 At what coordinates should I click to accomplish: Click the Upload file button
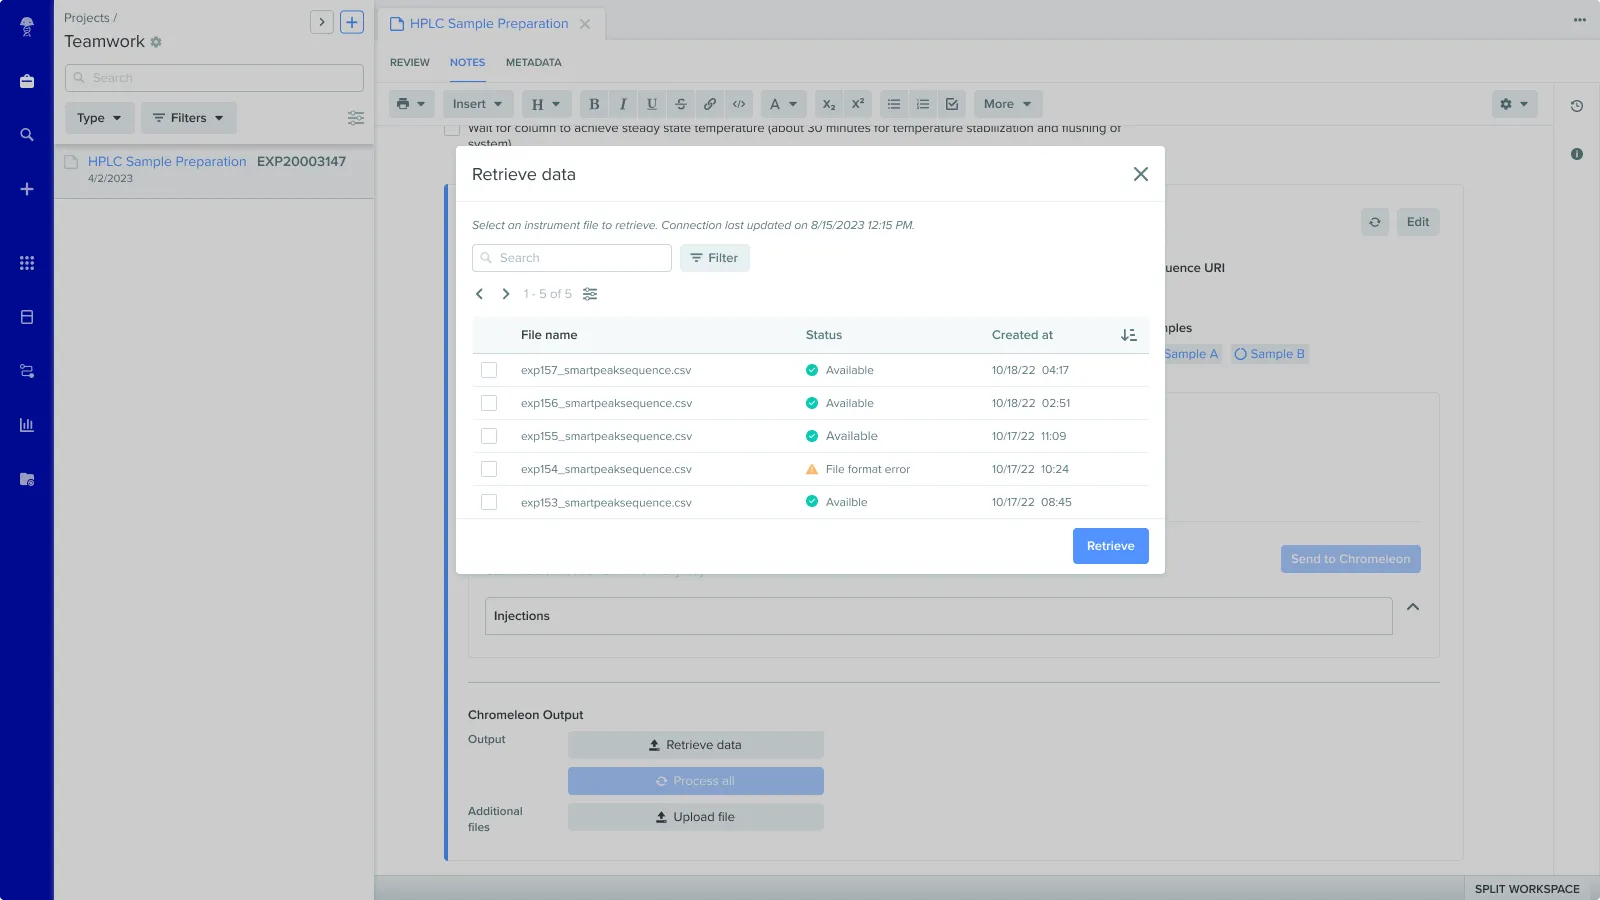coord(696,817)
